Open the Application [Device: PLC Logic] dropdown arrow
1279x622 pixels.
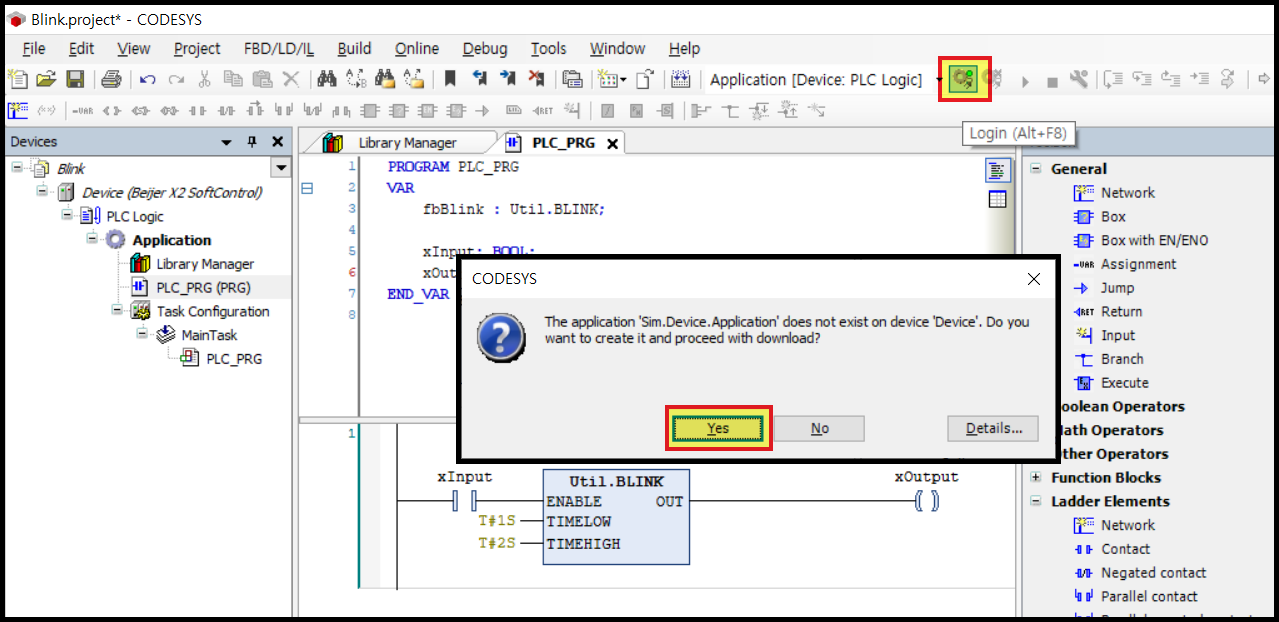(x=940, y=80)
